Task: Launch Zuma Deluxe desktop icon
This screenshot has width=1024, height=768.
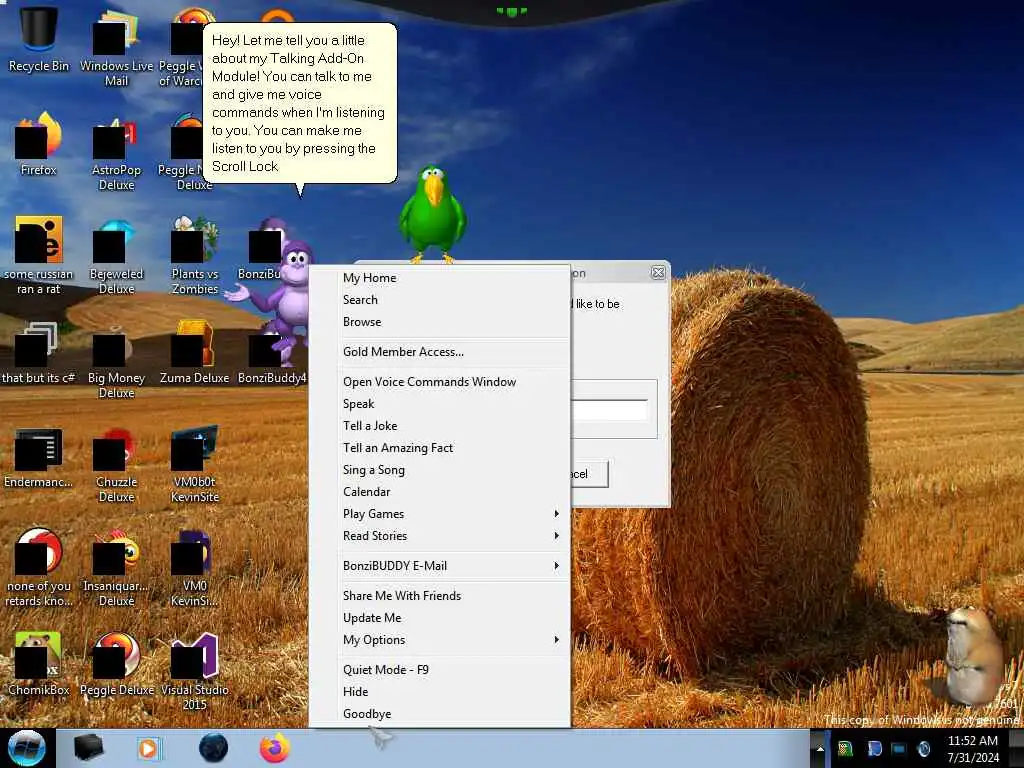Action: tap(195, 353)
